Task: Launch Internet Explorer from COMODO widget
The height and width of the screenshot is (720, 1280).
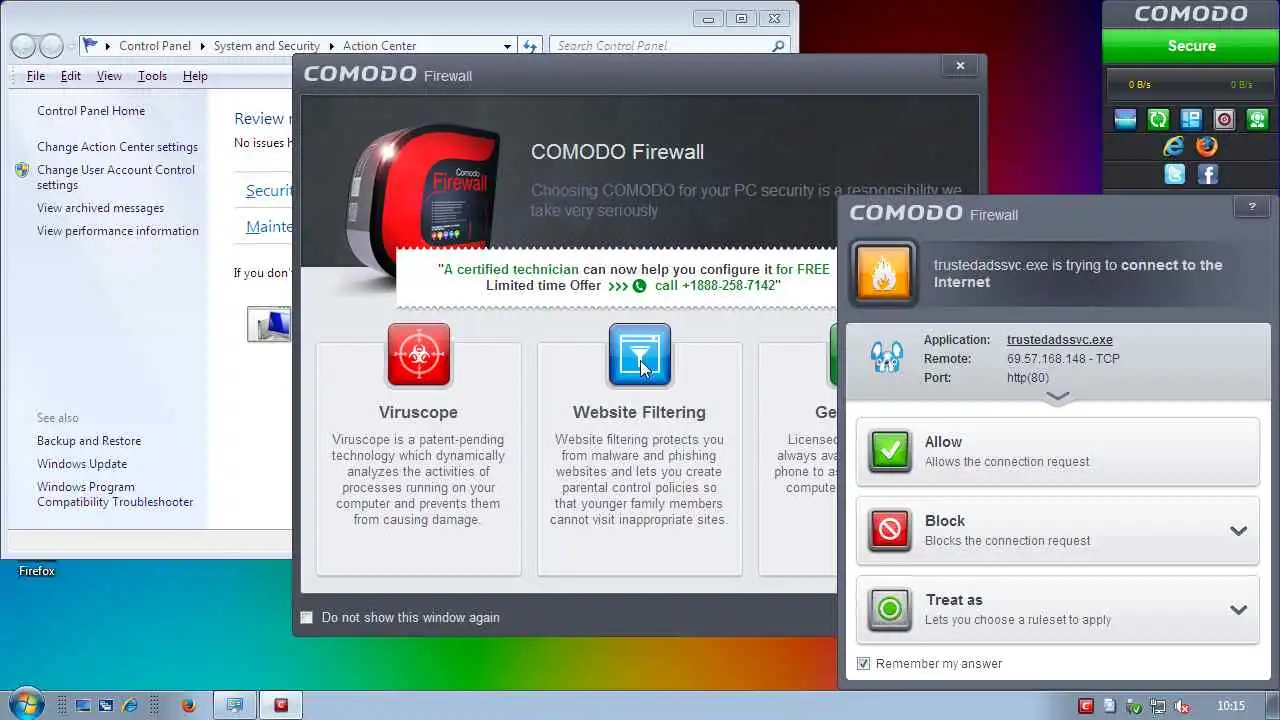Action: click(1174, 146)
